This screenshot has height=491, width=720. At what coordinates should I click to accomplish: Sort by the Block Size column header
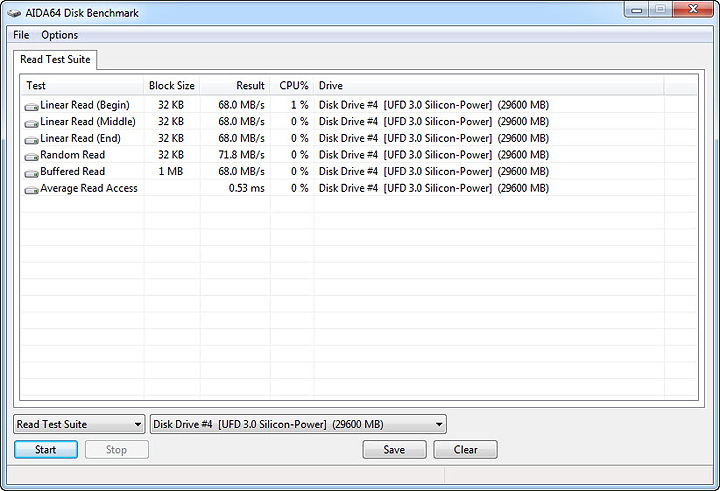tap(172, 85)
